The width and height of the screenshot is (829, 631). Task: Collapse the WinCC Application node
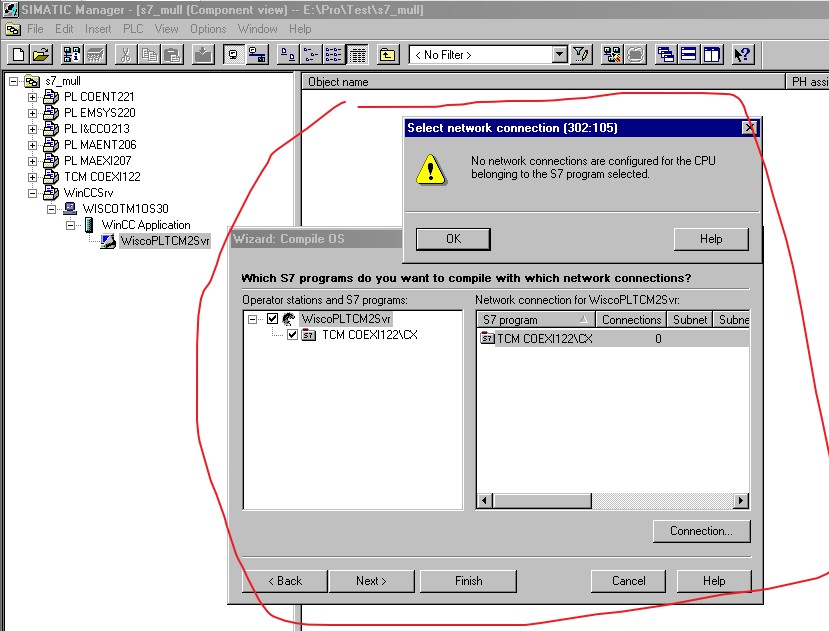(71, 225)
